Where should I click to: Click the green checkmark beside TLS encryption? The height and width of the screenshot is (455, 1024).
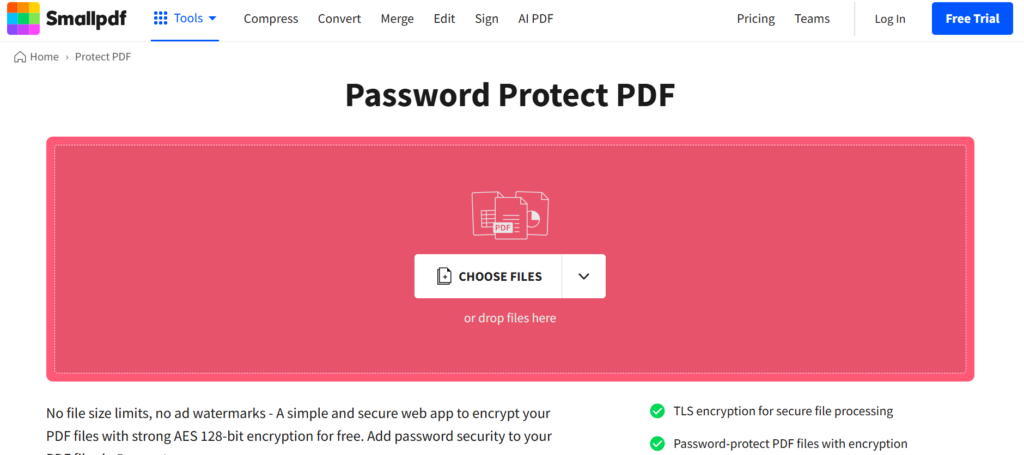pyautogui.click(x=657, y=411)
